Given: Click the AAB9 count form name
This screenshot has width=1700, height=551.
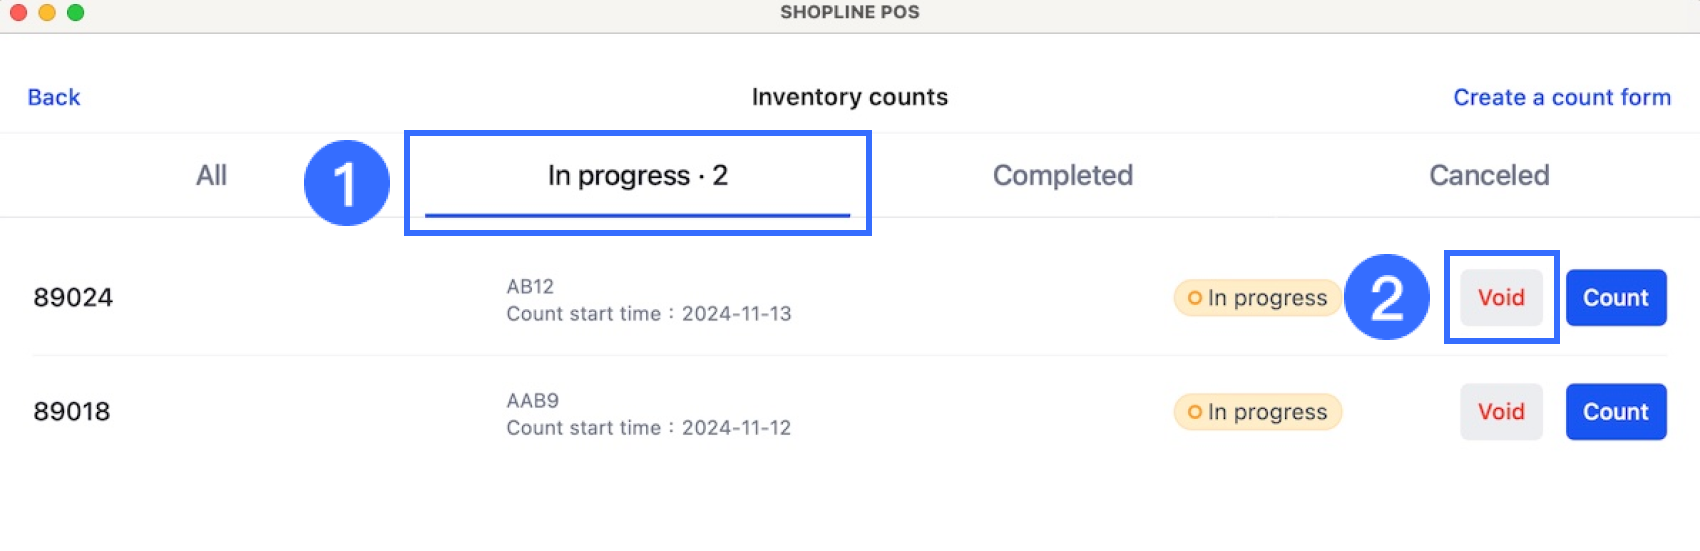Looking at the screenshot, I should [x=532, y=401].
